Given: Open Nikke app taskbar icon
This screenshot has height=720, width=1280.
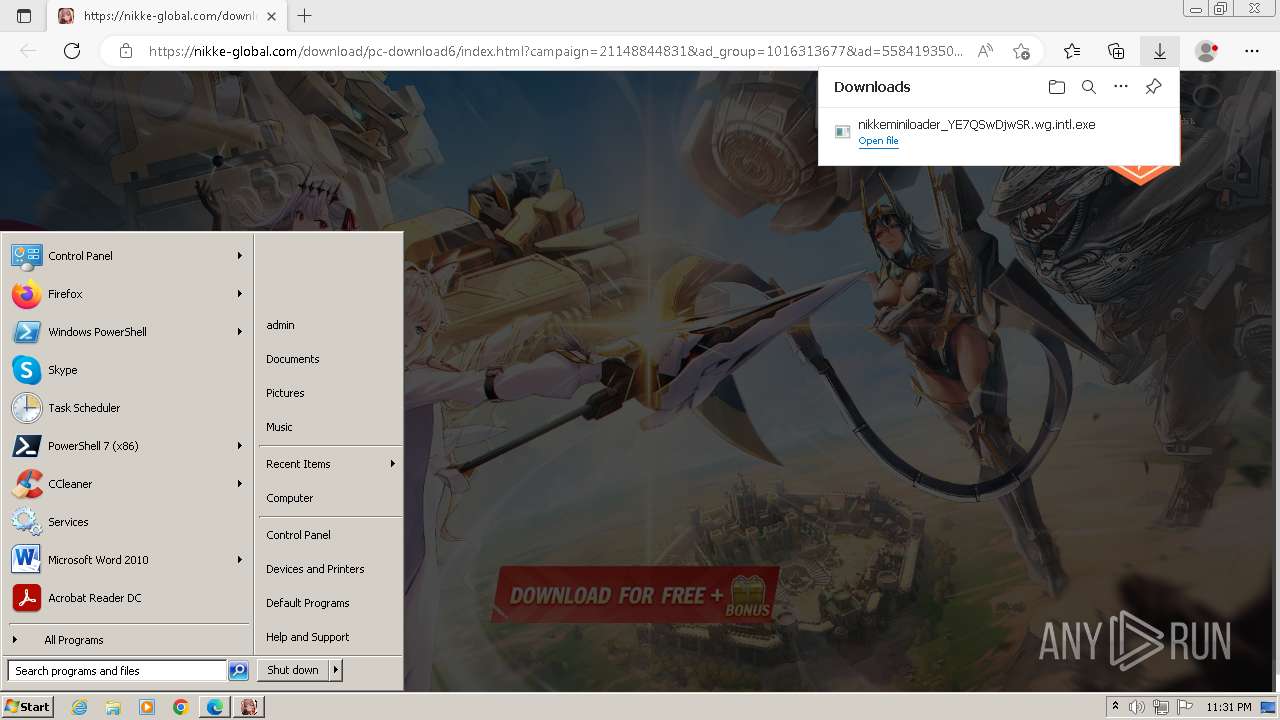Looking at the screenshot, I should coord(249,707).
